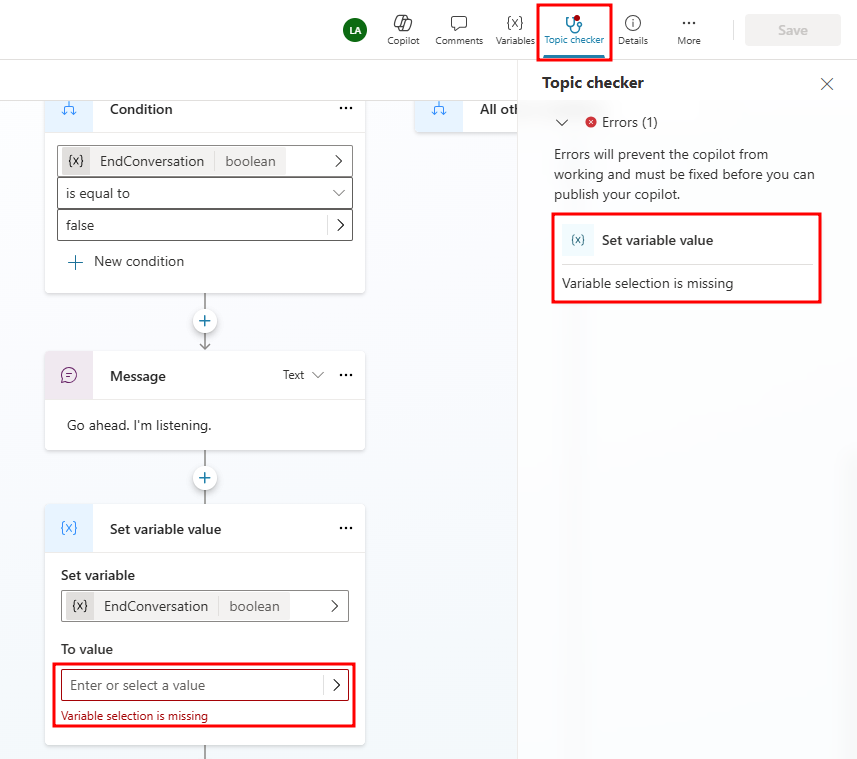Click the New condition button
This screenshot has height=759, width=857.
point(125,261)
